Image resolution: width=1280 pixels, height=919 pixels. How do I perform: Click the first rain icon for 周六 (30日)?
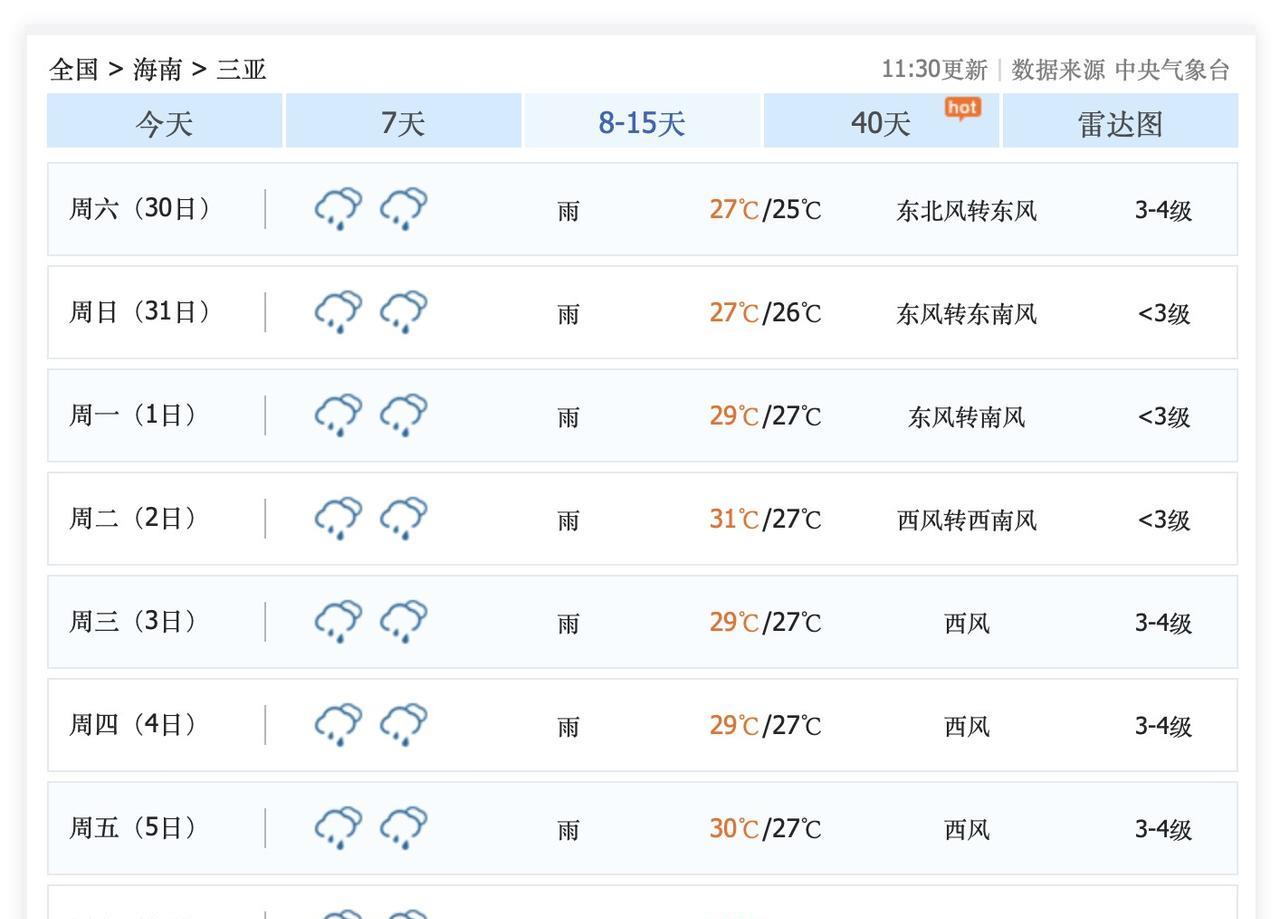pos(339,209)
